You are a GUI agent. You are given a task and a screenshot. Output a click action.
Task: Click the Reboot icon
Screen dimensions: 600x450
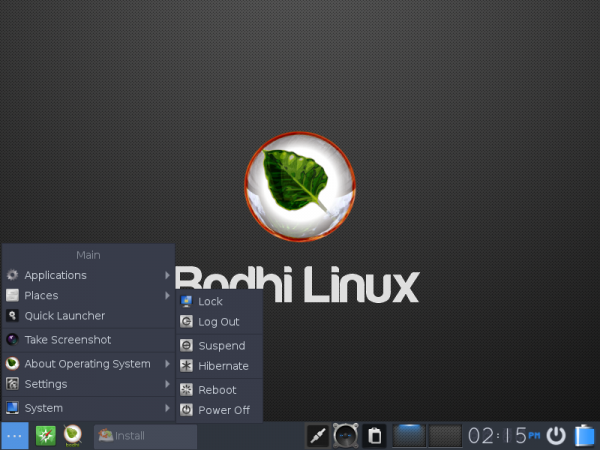pos(186,390)
